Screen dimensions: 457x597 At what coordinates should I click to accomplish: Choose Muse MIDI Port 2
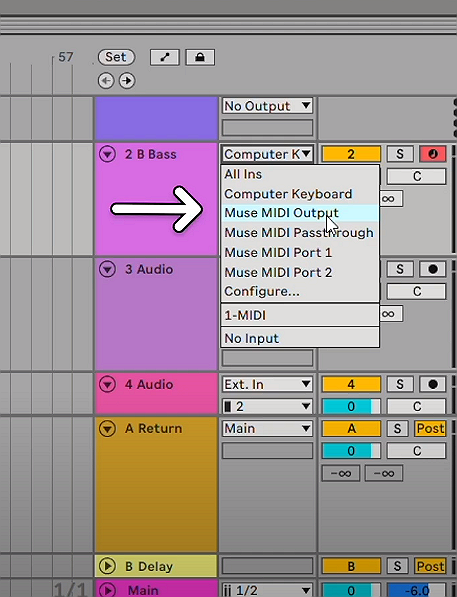pyautogui.click(x=300, y=272)
